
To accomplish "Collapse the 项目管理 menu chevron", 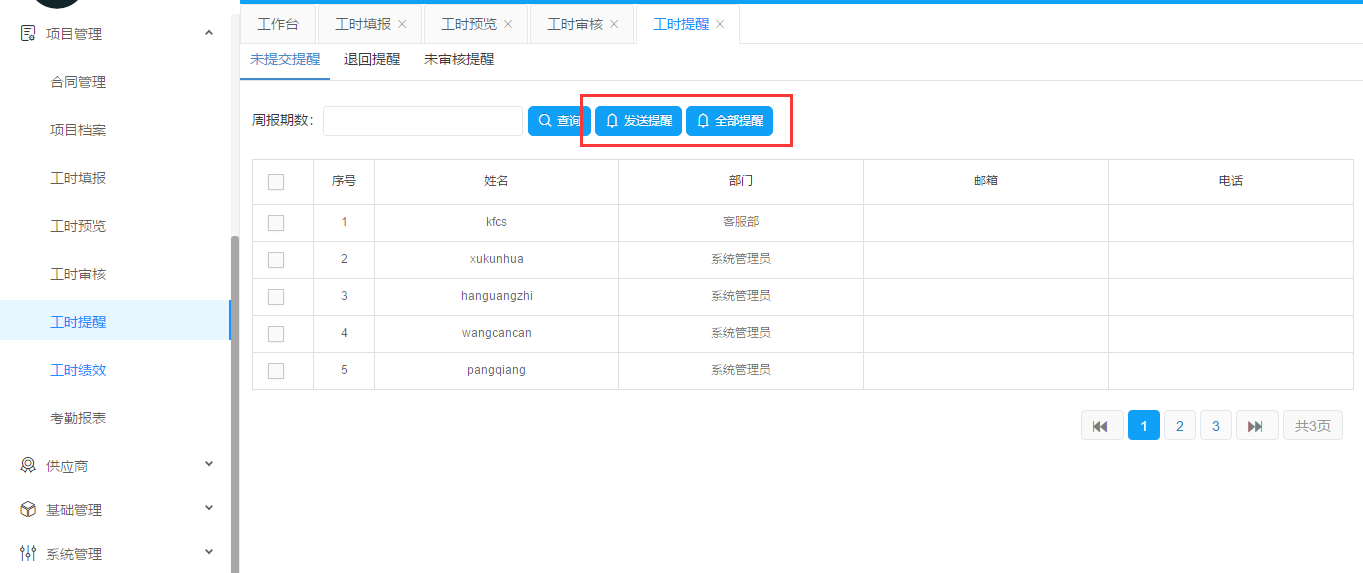I will [x=209, y=34].
